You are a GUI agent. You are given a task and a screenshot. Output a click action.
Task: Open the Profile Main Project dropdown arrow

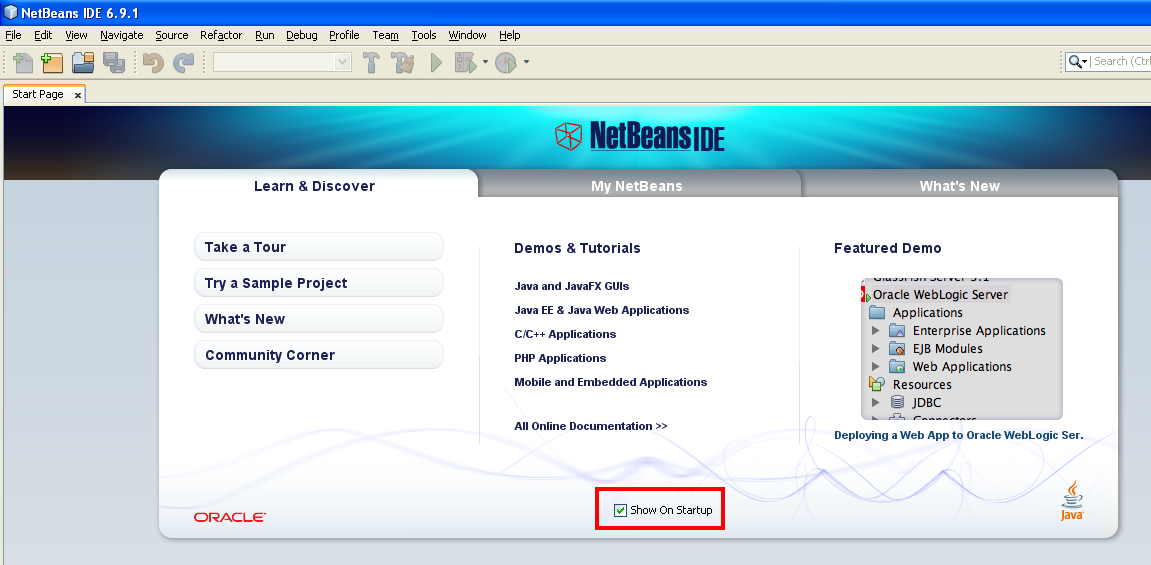click(526, 62)
